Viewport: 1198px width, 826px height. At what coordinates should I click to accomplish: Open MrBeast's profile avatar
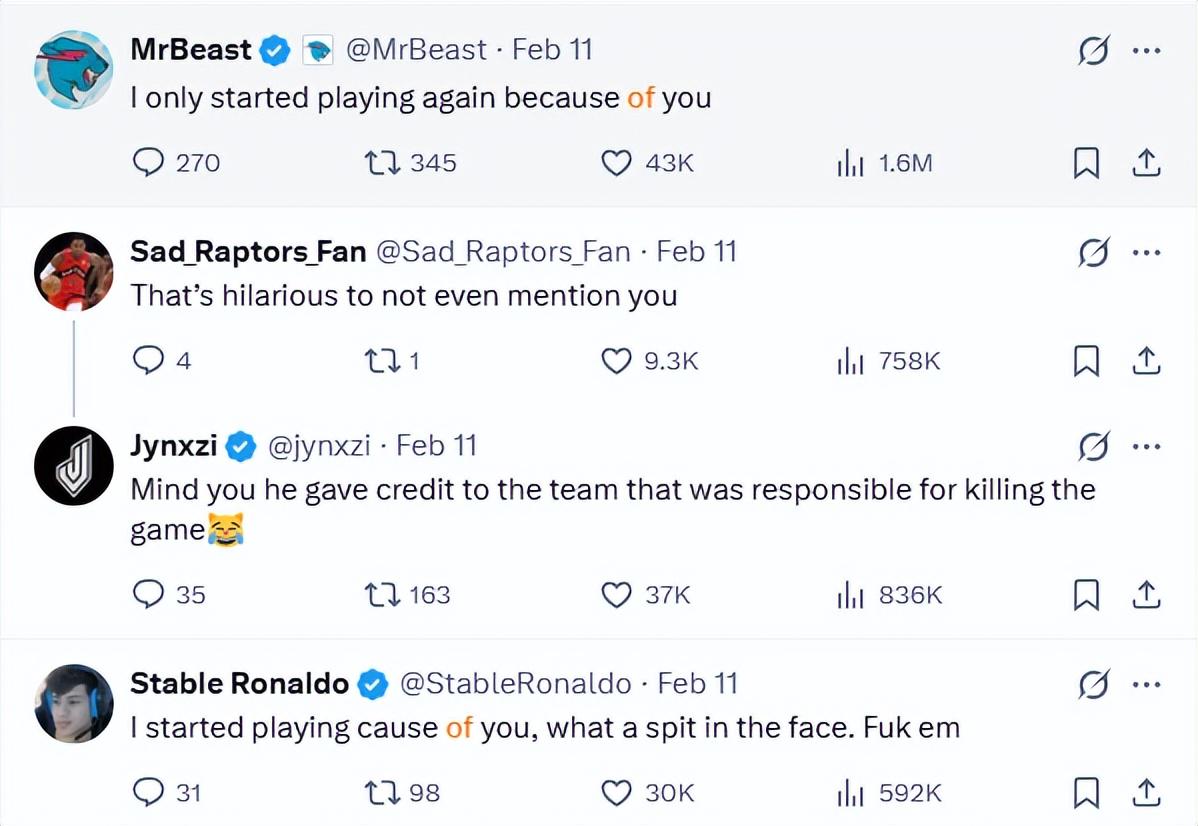click(x=73, y=69)
